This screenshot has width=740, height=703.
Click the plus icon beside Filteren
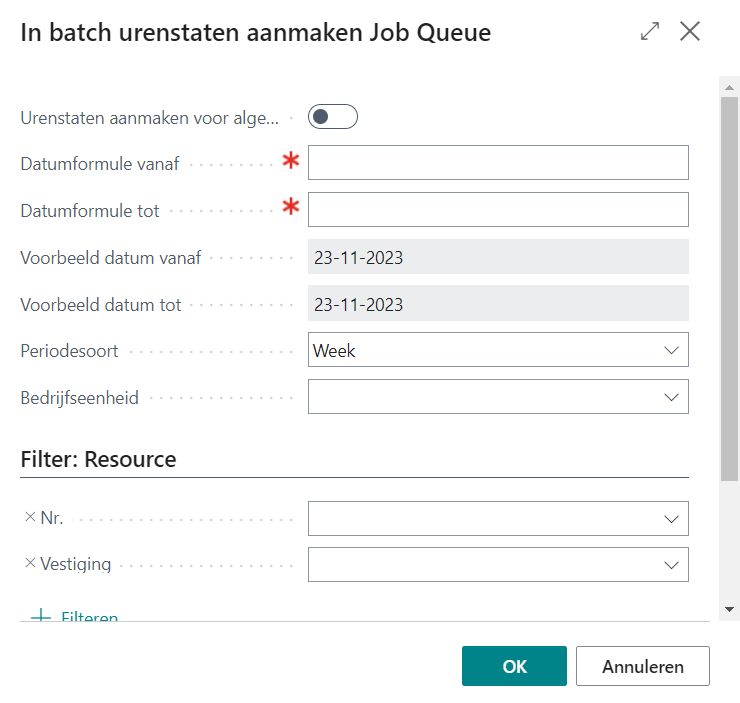click(41, 617)
